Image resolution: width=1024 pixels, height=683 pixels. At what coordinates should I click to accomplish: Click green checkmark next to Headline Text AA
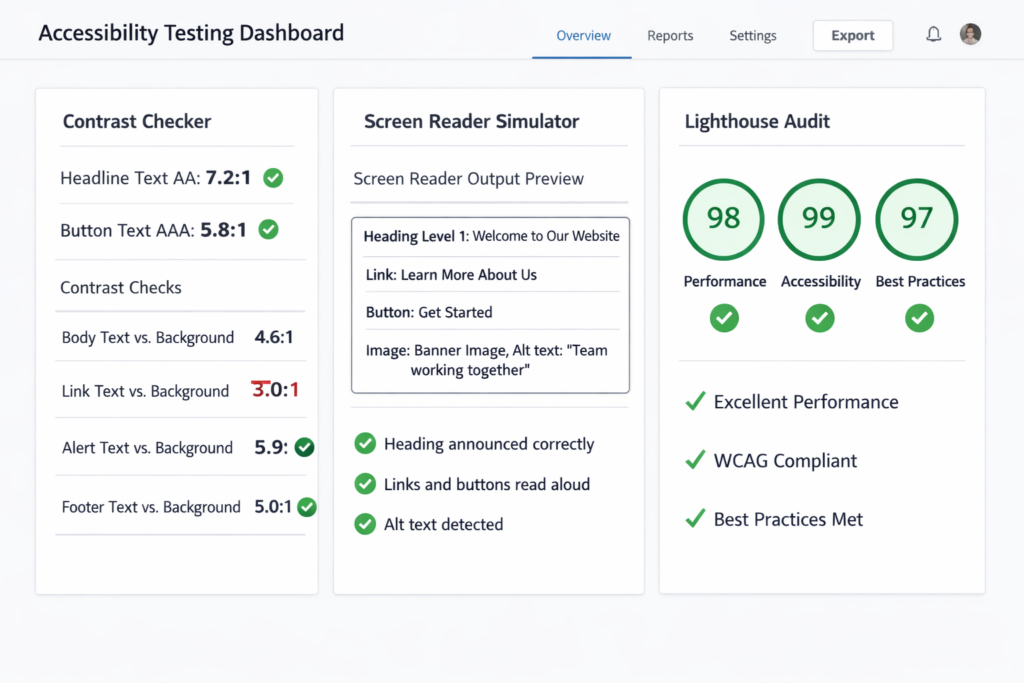point(273,178)
